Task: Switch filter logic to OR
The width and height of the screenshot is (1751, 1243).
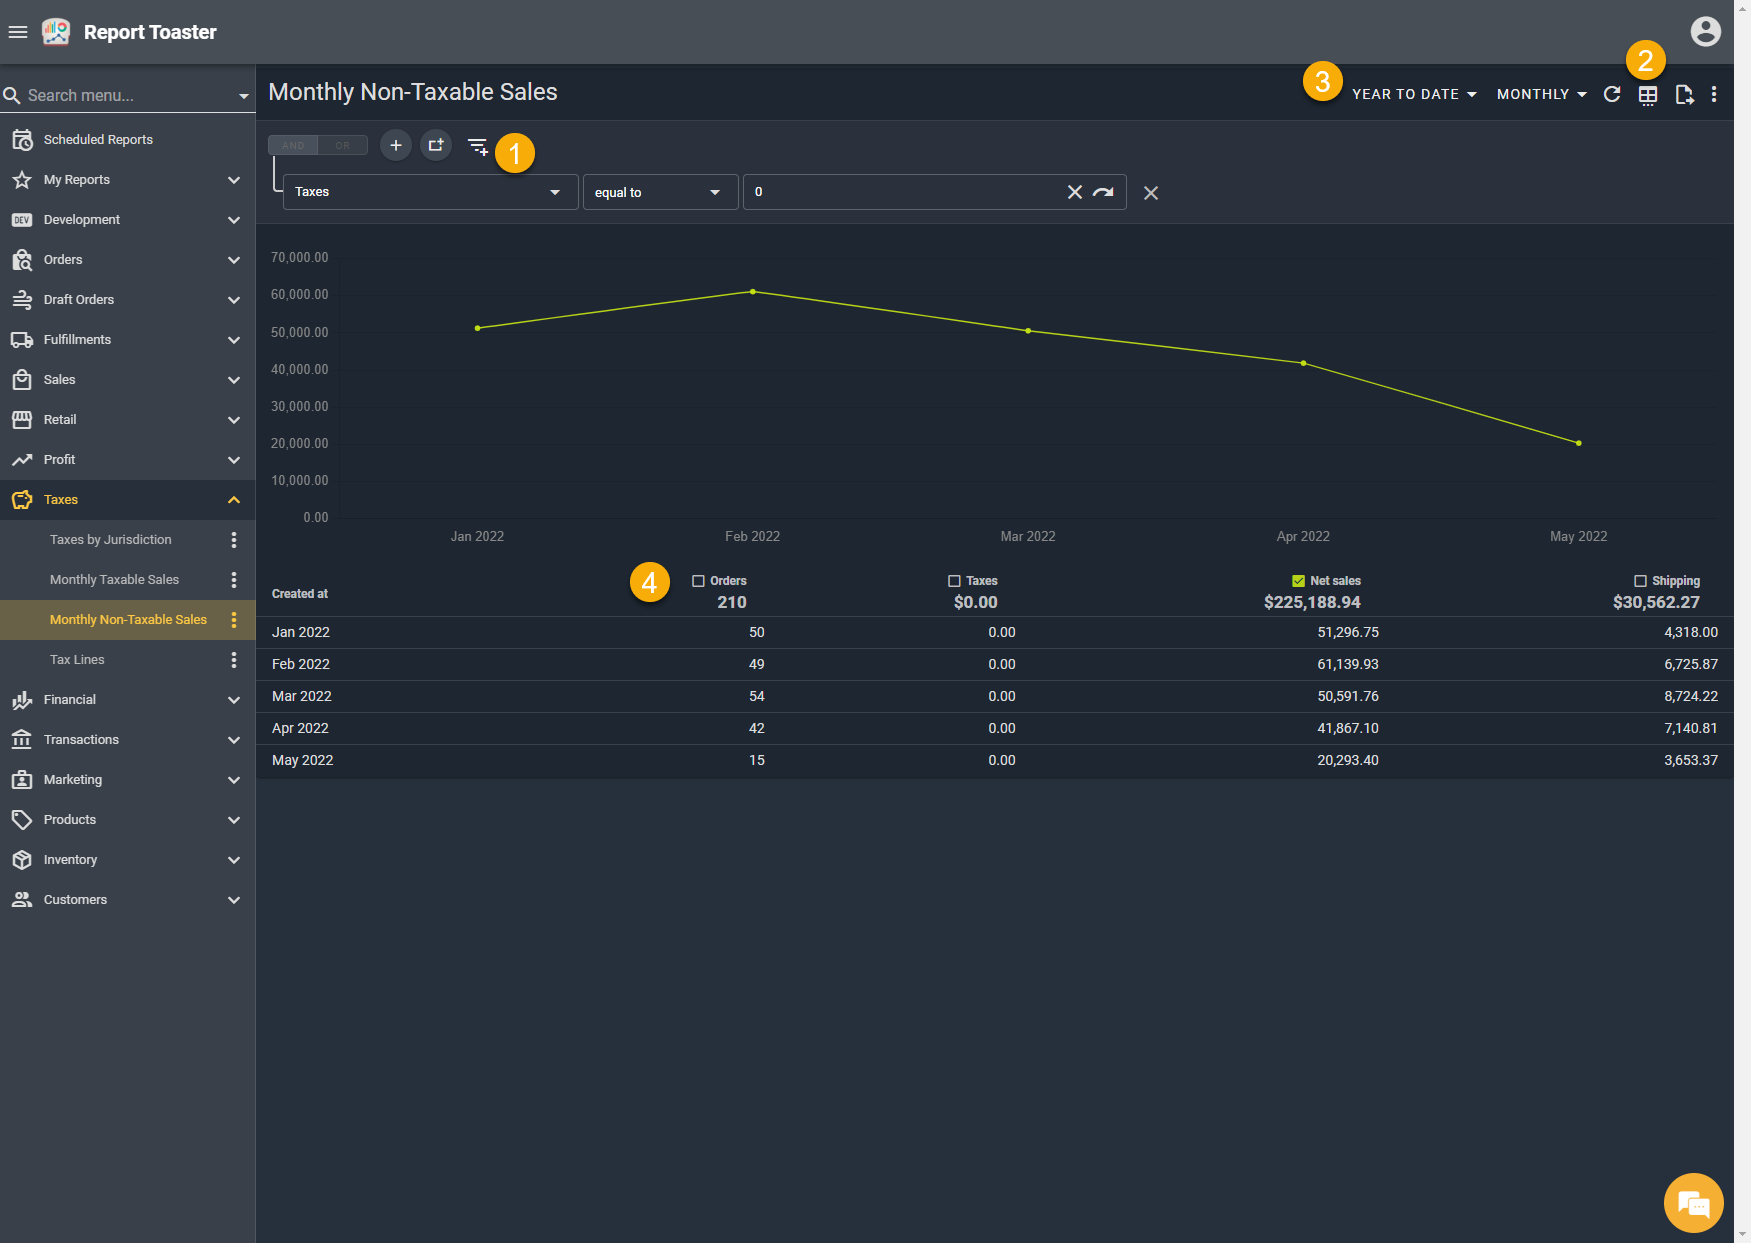Action: point(343,146)
